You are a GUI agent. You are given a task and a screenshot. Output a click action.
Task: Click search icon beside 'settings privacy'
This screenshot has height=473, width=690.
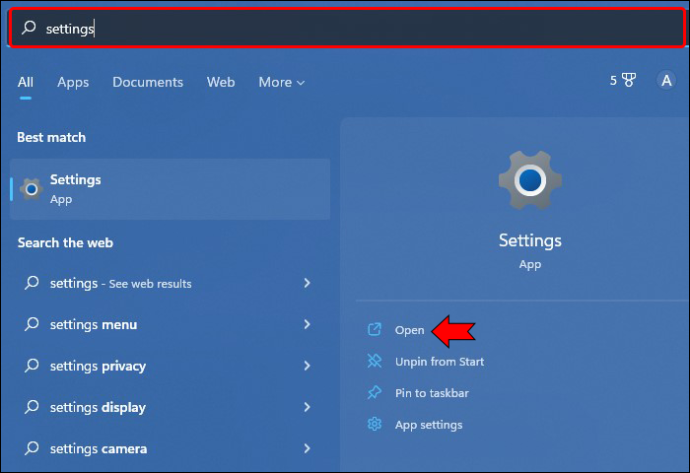tap(32, 365)
